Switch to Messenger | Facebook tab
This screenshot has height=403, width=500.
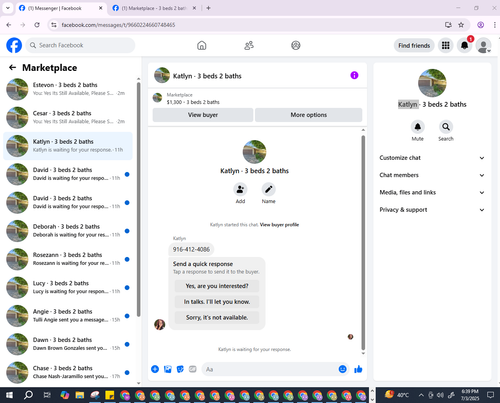pyautogui.click(x=61, y=8)
